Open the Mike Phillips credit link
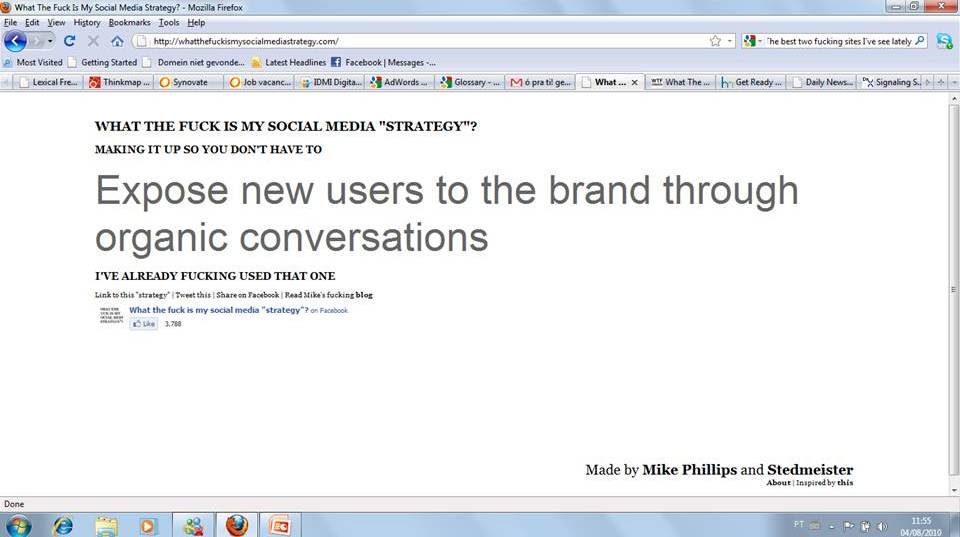The height and width of the screenshot is (537, 960). (689, 470)
